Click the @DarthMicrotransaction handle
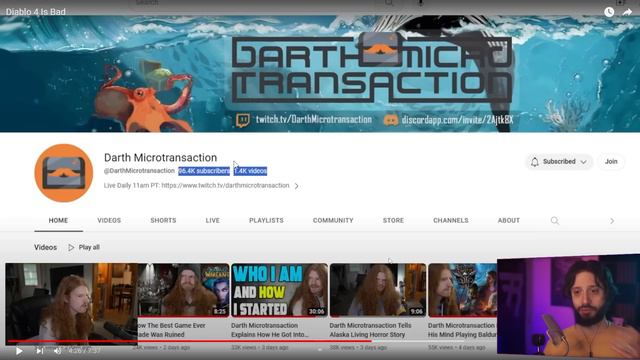640x360 pixels. click(x=139, y=171)
